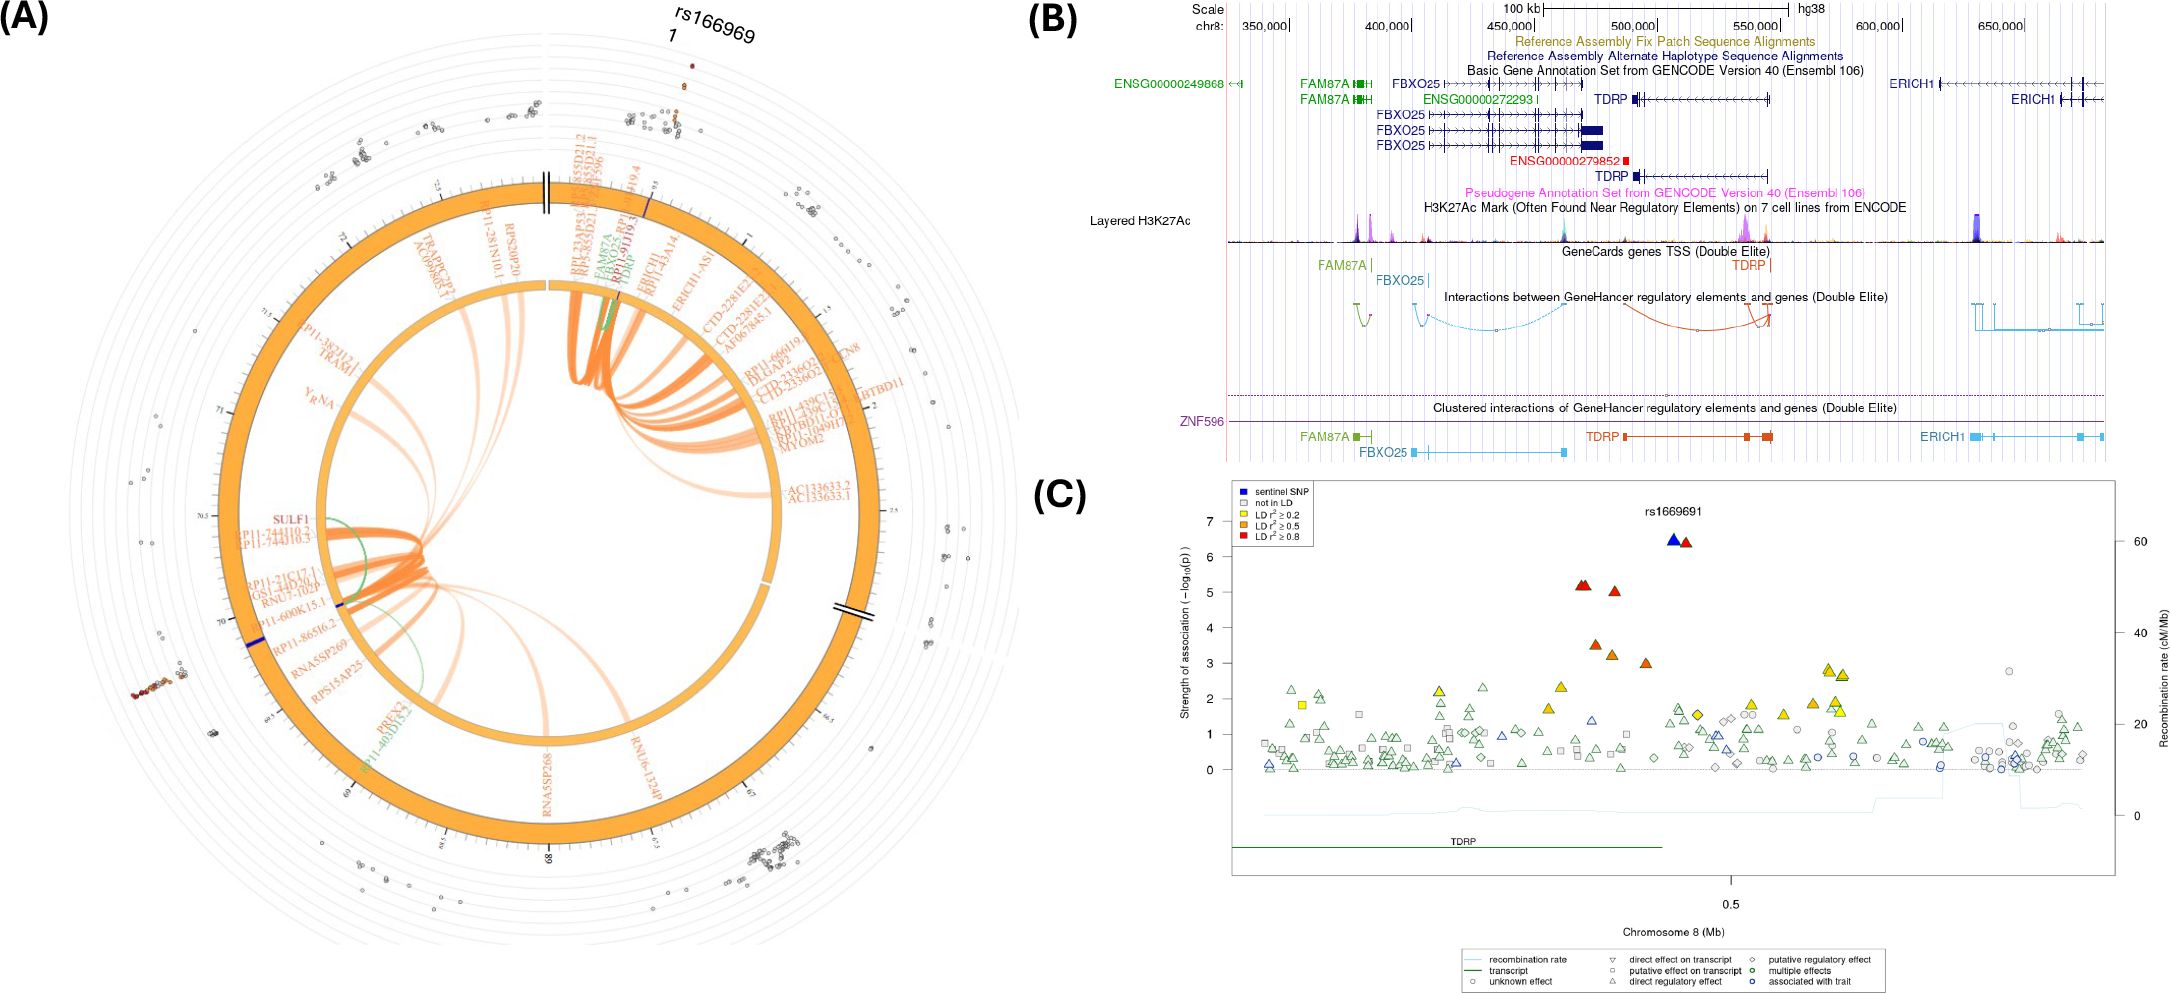
Task: Click the blue sentinel SNP triangle data point
Action: pyautogui.click(x=1673, y=540)
